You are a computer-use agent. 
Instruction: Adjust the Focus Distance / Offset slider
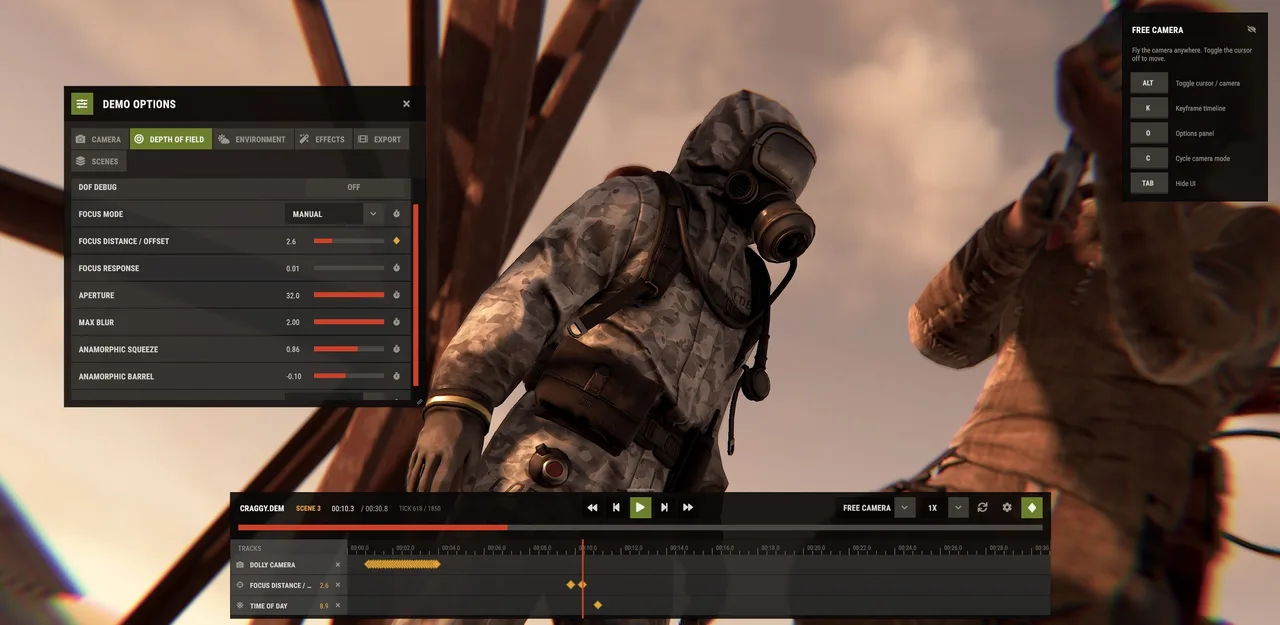tap(349, 241)
